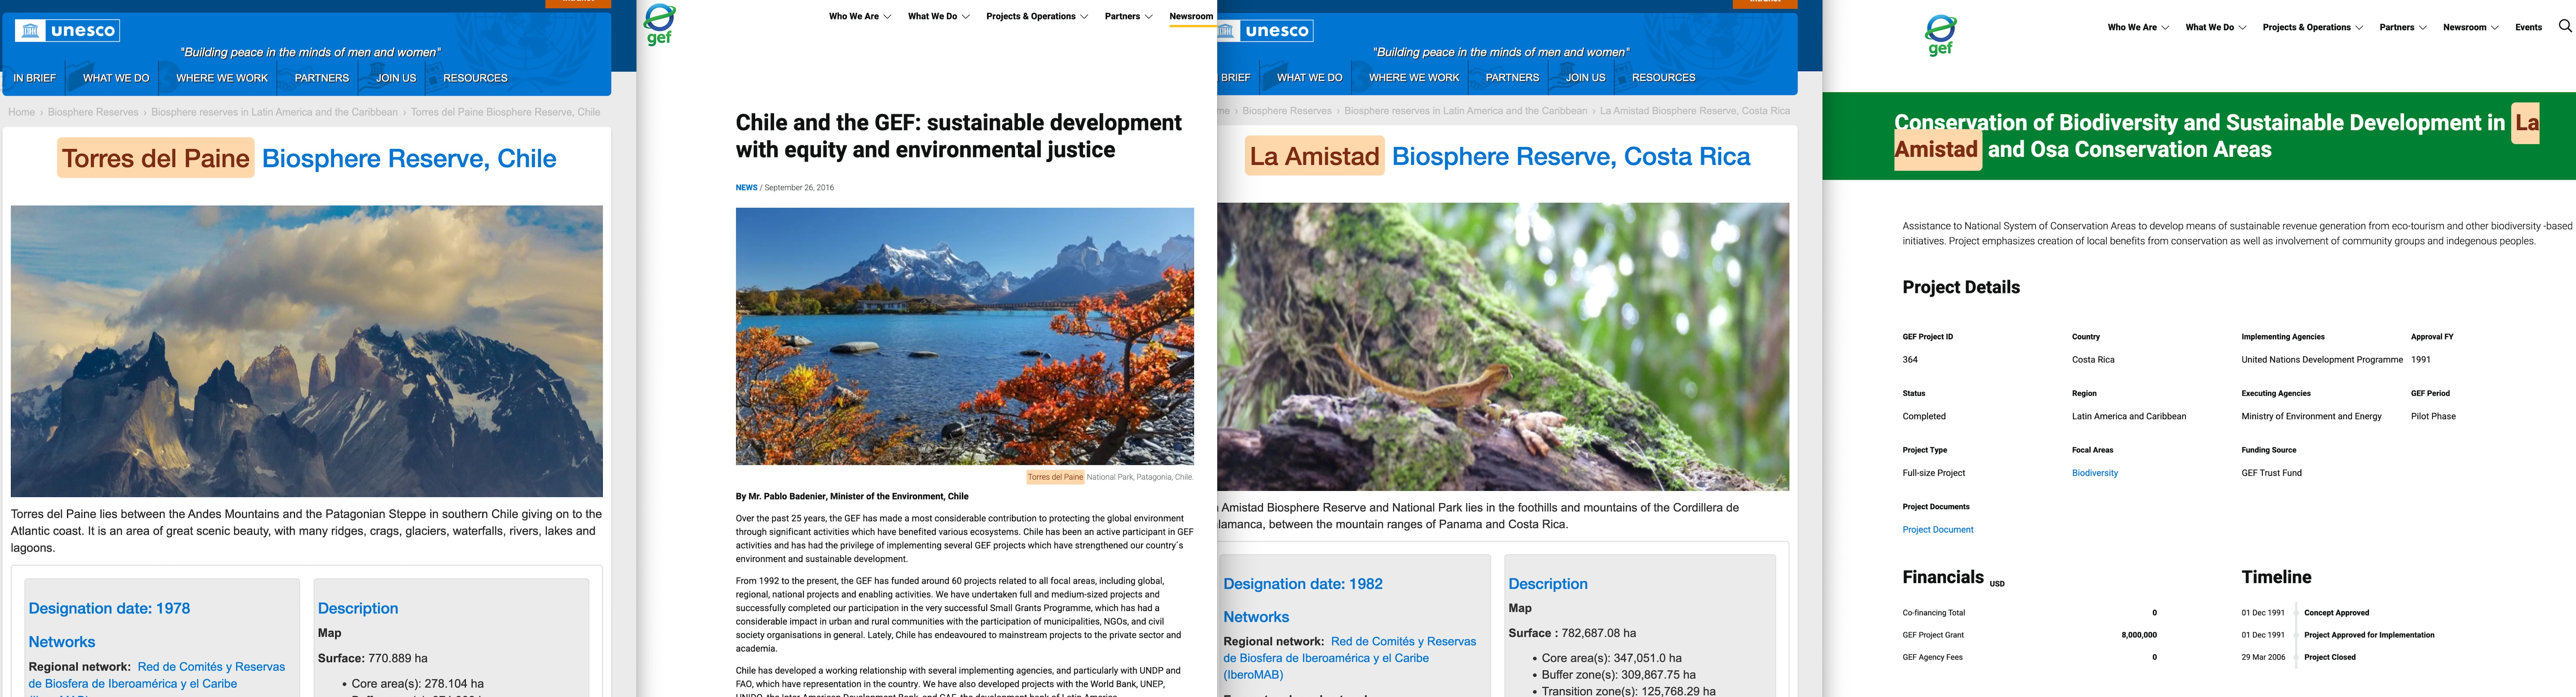Click the NEWS category link above September 26, 2016

click(x=746, y=187)
